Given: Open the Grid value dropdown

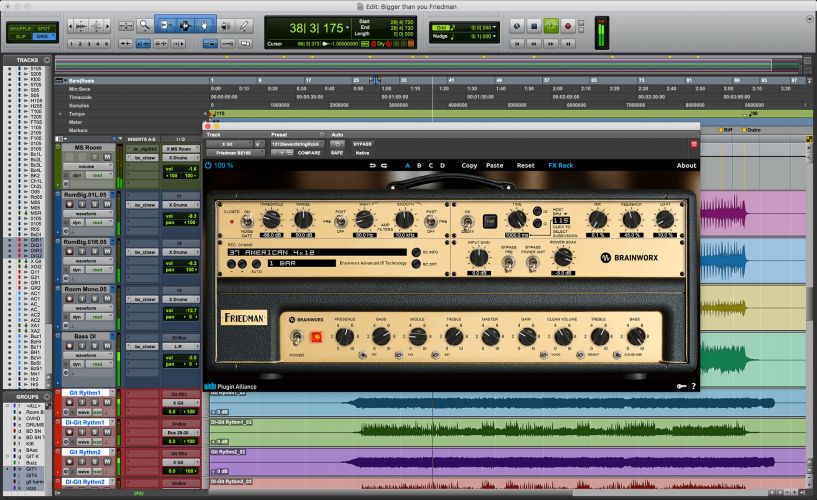Looking at the screenshot, I should tap(494, 27).
